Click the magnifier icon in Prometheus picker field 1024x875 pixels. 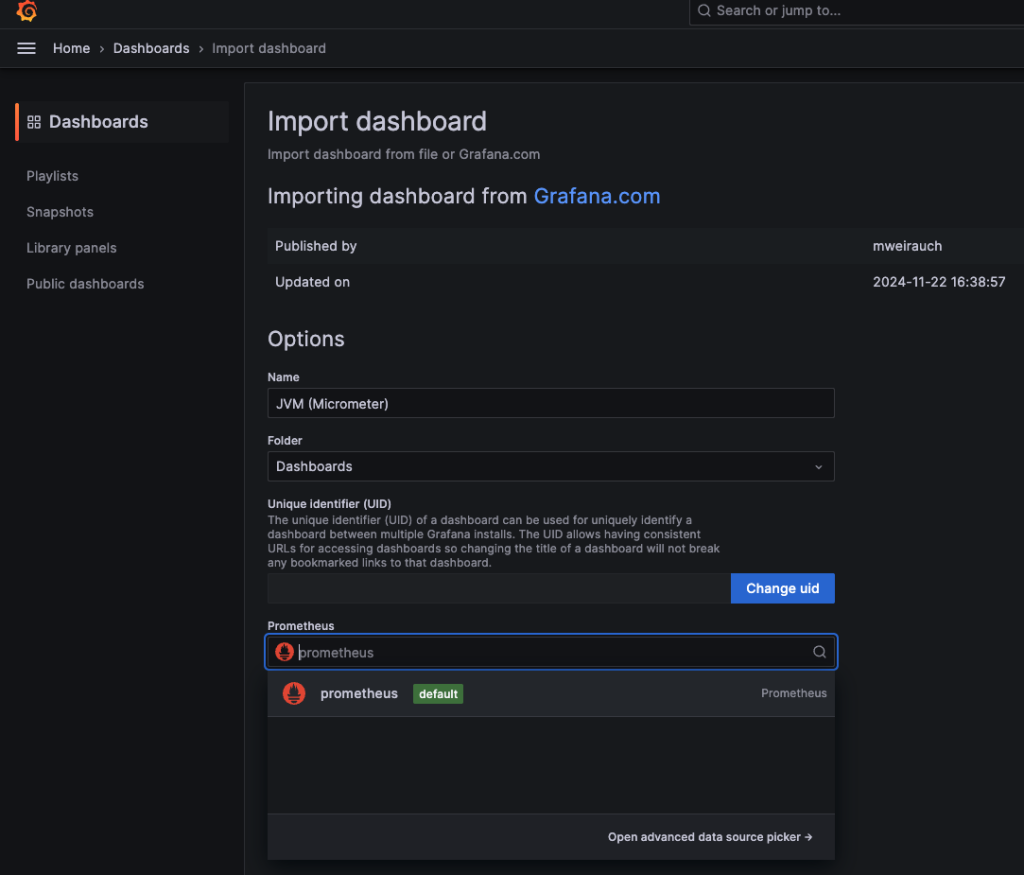[x=819, y=652]
